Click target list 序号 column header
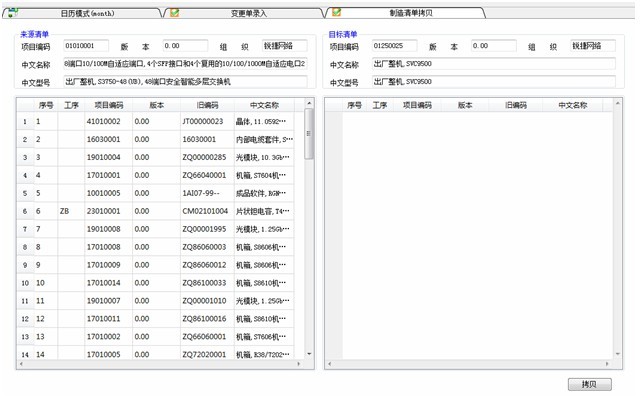 (x=354, y=105)
